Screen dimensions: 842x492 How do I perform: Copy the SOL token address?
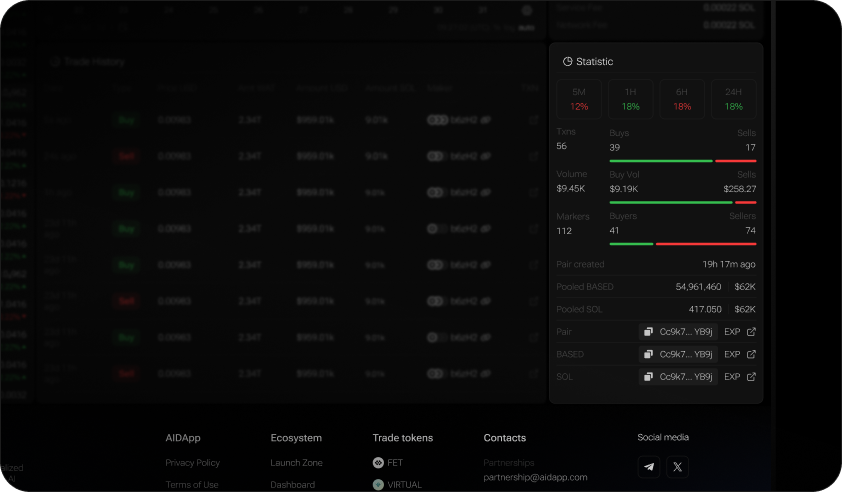point(649,377)
